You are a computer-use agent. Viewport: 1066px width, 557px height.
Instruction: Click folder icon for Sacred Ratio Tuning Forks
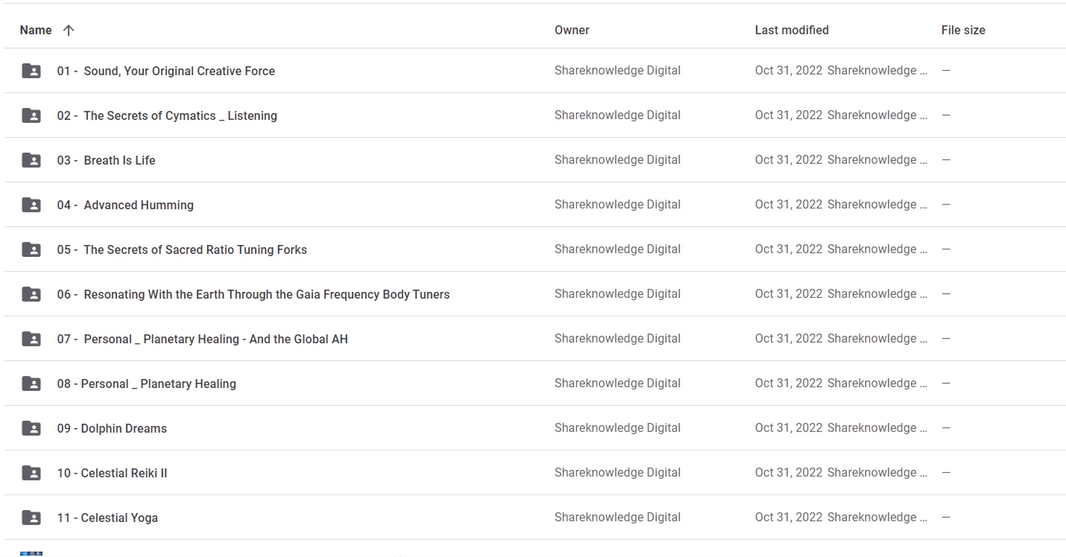click(31, 250)
